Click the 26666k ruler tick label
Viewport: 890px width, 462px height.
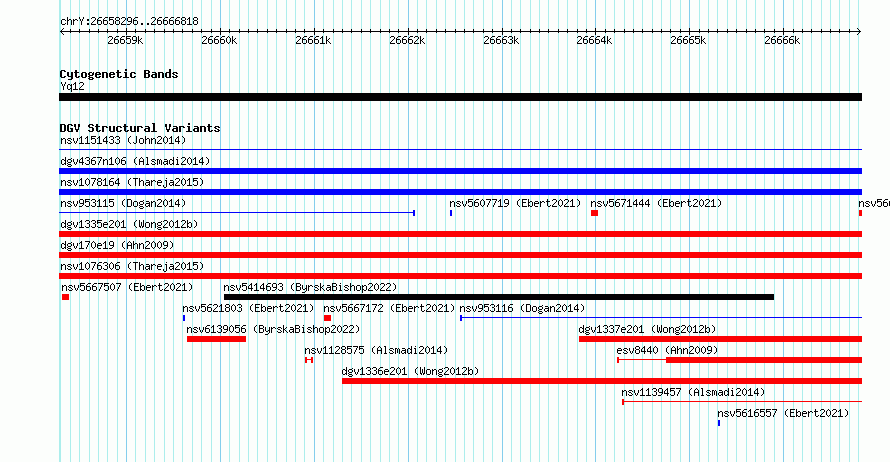(x=782, y=40)
